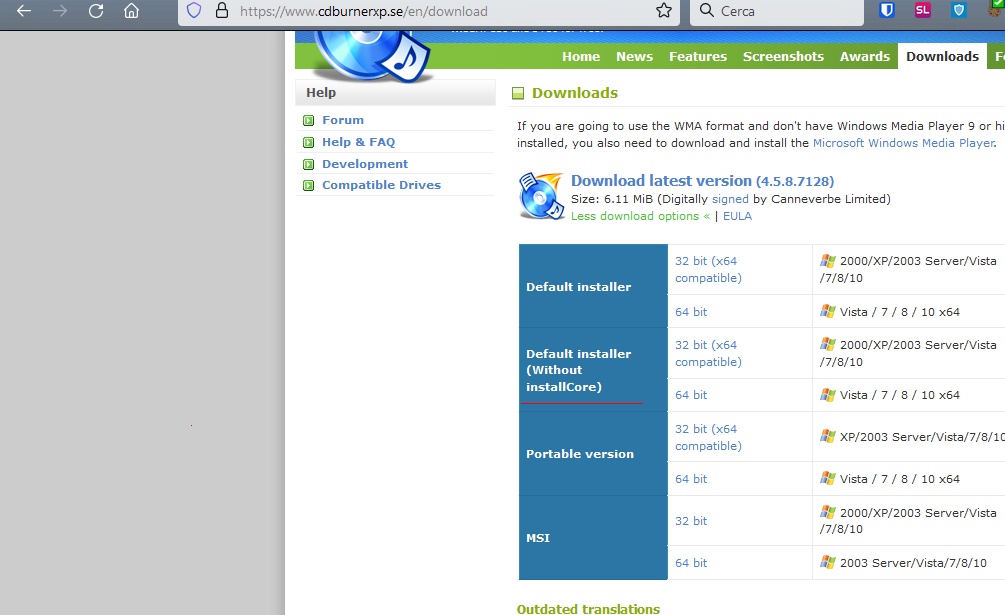Click the tracking protection shield in address bar
This screenshot has width=1005, height=615.
click(x=194, y=10)
